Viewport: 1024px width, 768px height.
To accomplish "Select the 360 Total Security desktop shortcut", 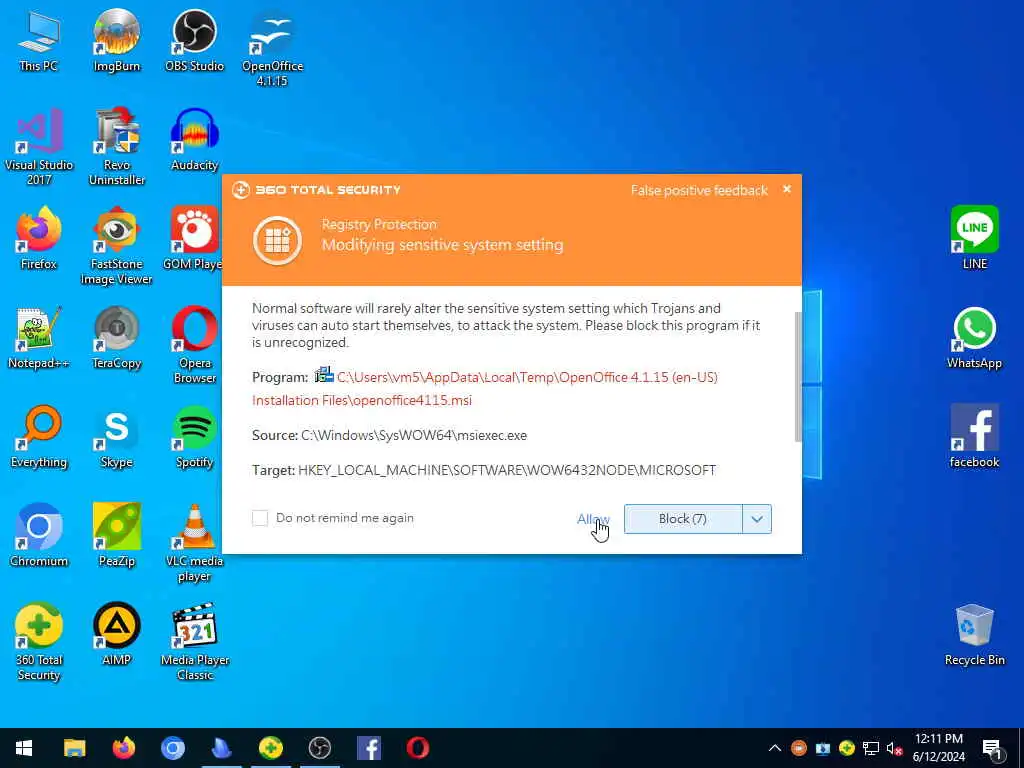I will pyautogui.click(x=39, y=642).
